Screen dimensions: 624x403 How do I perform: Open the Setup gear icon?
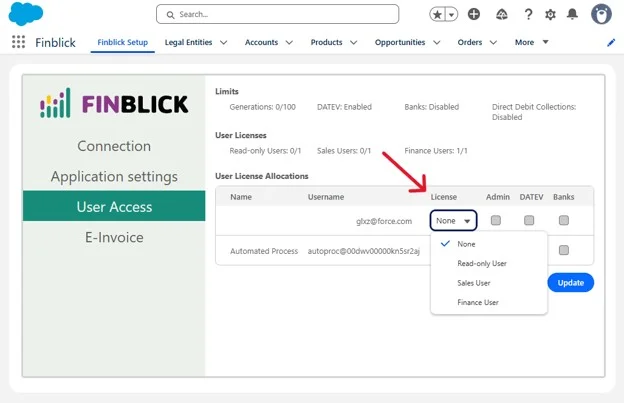pyautogui.click(x=550, y=15)
